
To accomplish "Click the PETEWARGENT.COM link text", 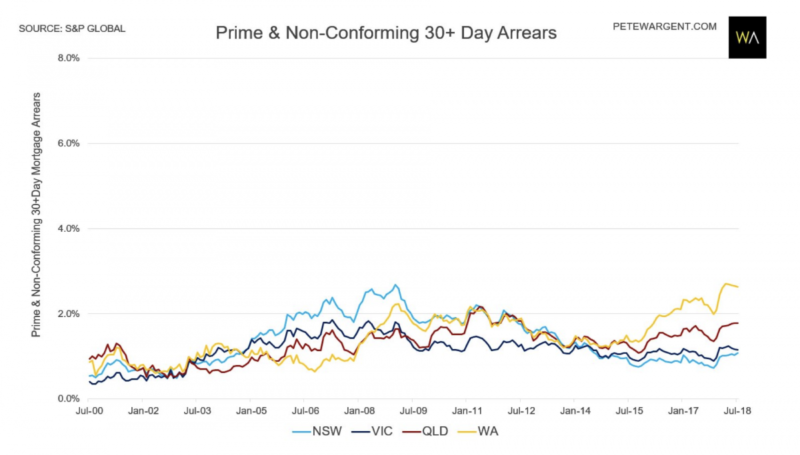I will tap(665, 26).
